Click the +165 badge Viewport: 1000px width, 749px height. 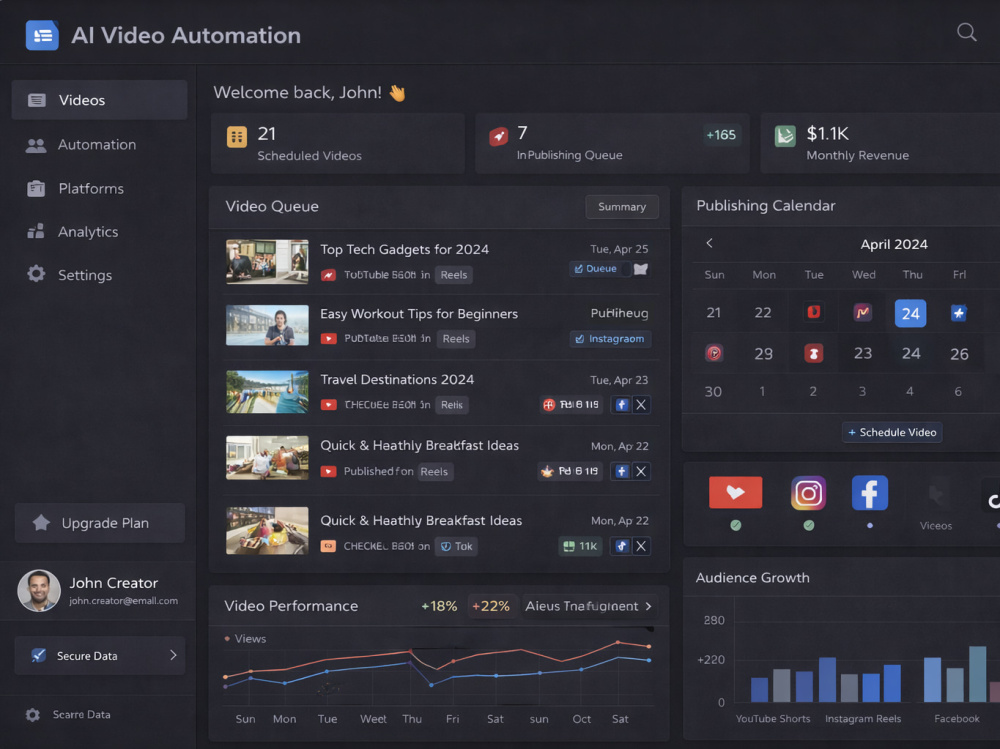(721, 135)
